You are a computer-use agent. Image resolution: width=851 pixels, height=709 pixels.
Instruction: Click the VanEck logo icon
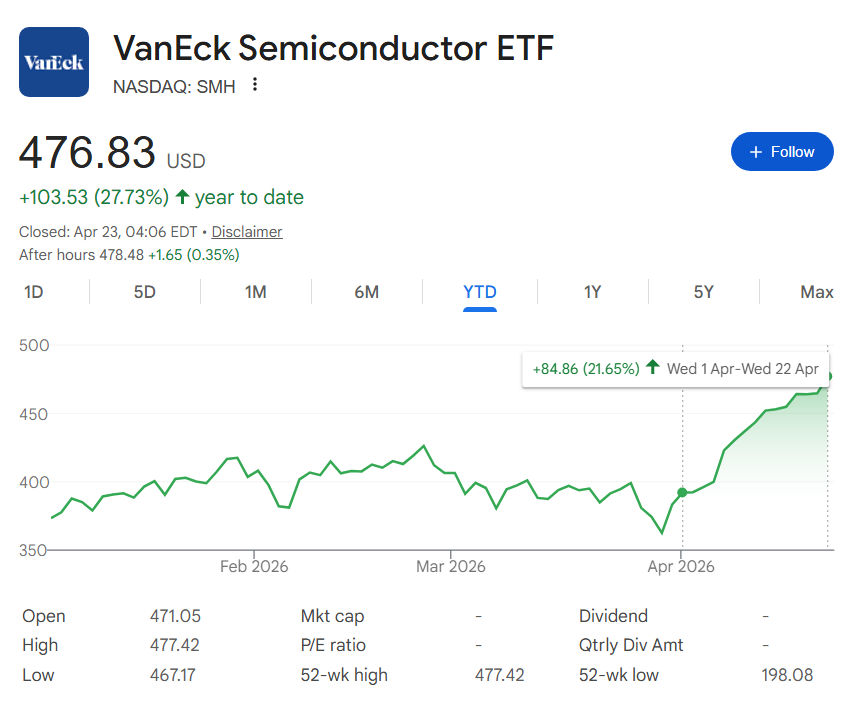coord(53,62)
